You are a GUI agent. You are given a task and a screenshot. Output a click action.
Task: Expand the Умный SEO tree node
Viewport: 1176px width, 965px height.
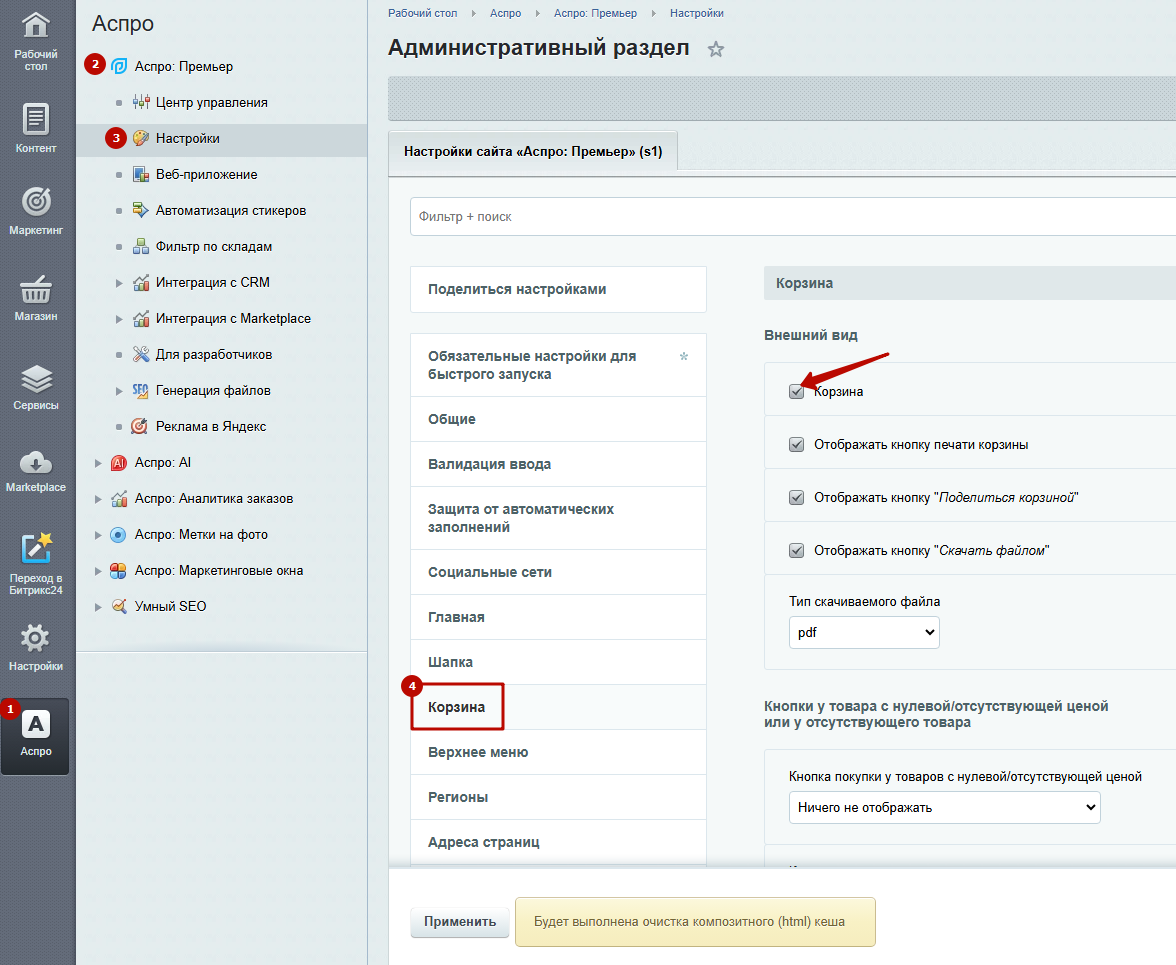(98, 607)
